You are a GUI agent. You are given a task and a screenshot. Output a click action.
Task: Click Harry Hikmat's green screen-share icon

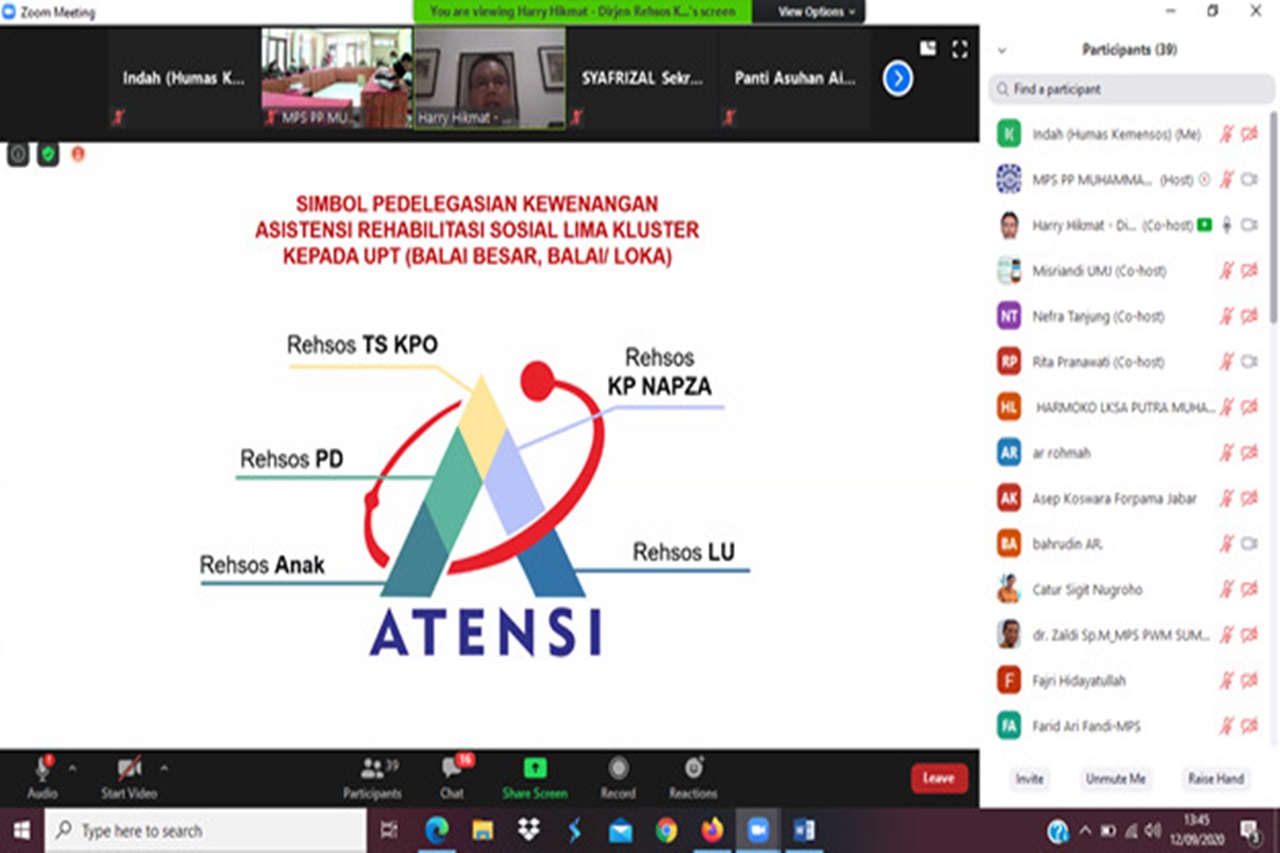(x=1204, y=226)
